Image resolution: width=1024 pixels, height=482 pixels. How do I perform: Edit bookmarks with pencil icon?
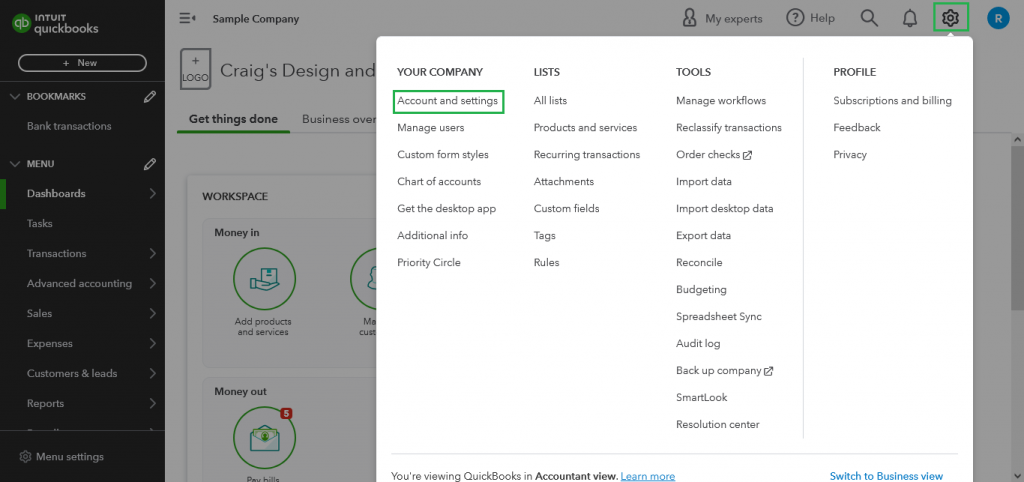[150, 97]
